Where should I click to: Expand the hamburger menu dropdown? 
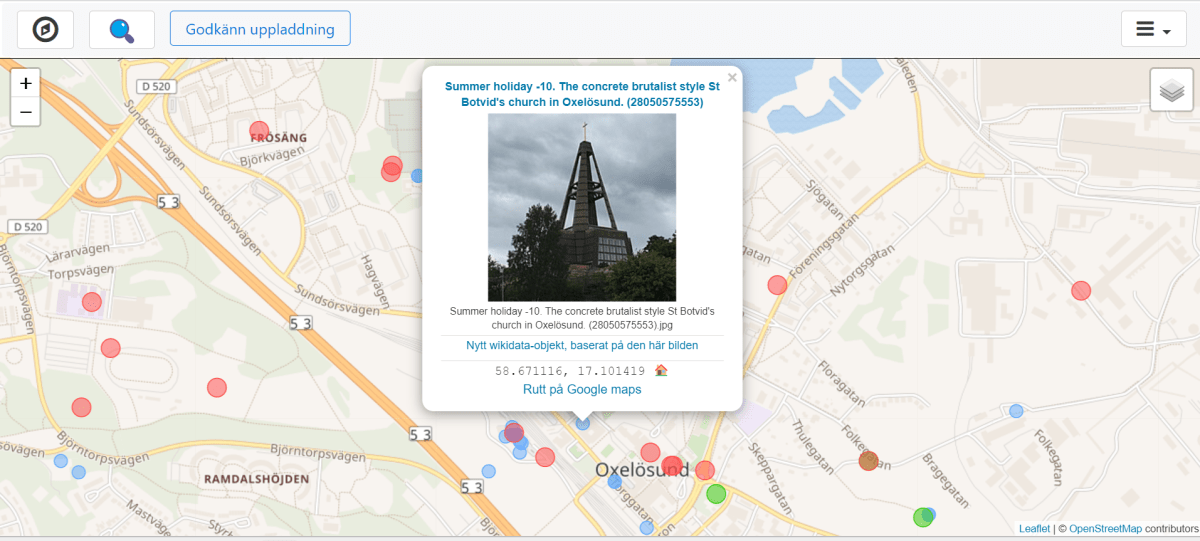[1152, 30]
